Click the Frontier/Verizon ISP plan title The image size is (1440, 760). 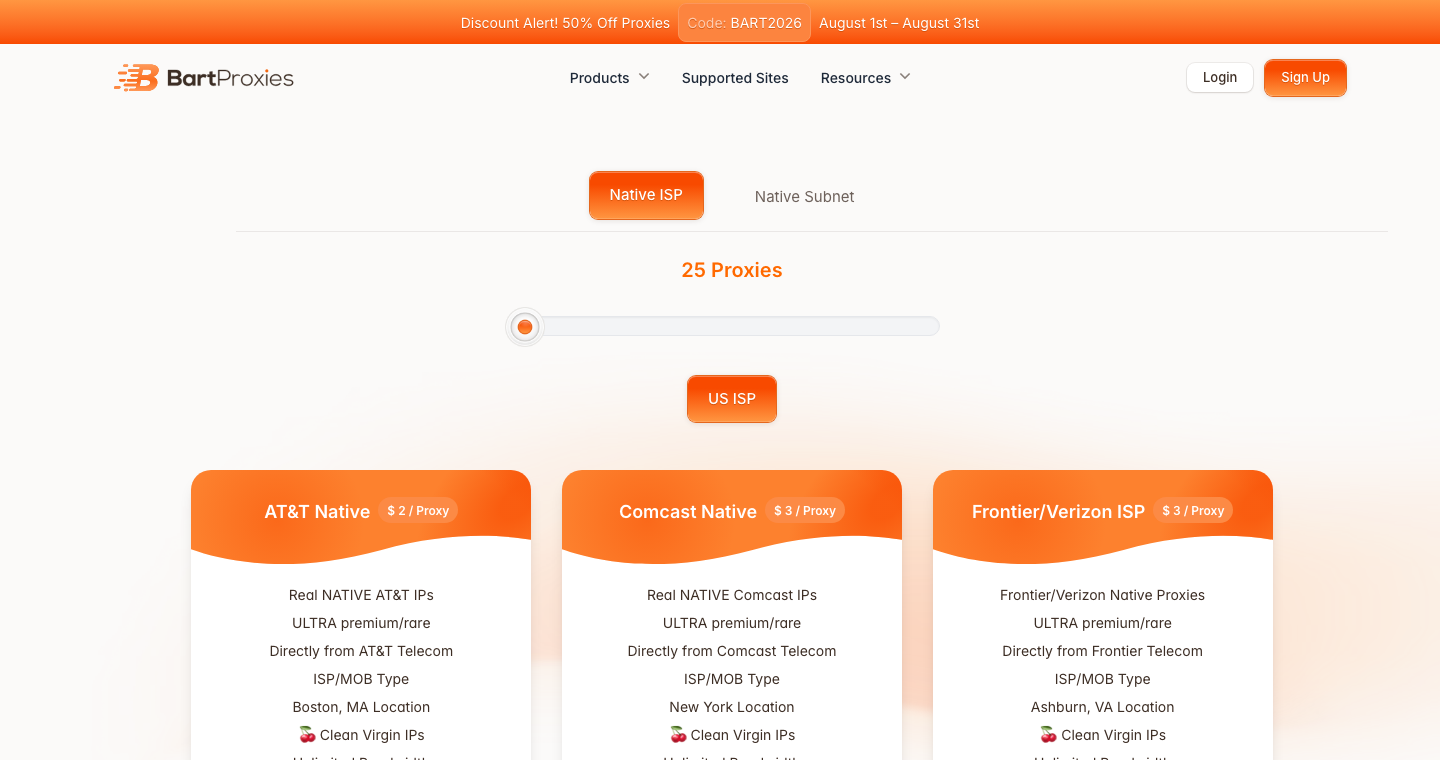1058,512
